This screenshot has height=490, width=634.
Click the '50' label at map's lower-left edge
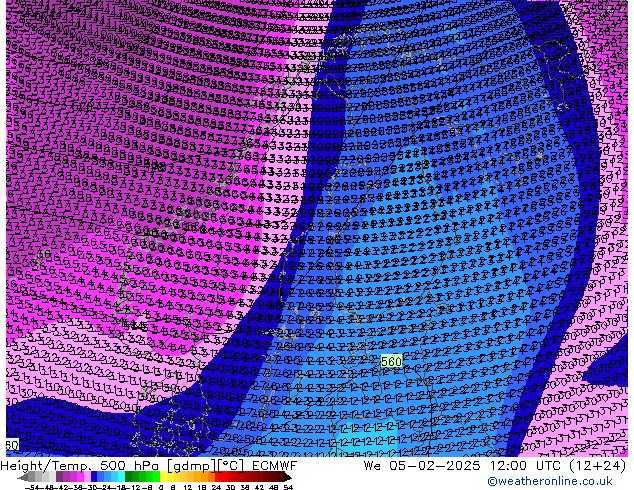pos(12,445)
